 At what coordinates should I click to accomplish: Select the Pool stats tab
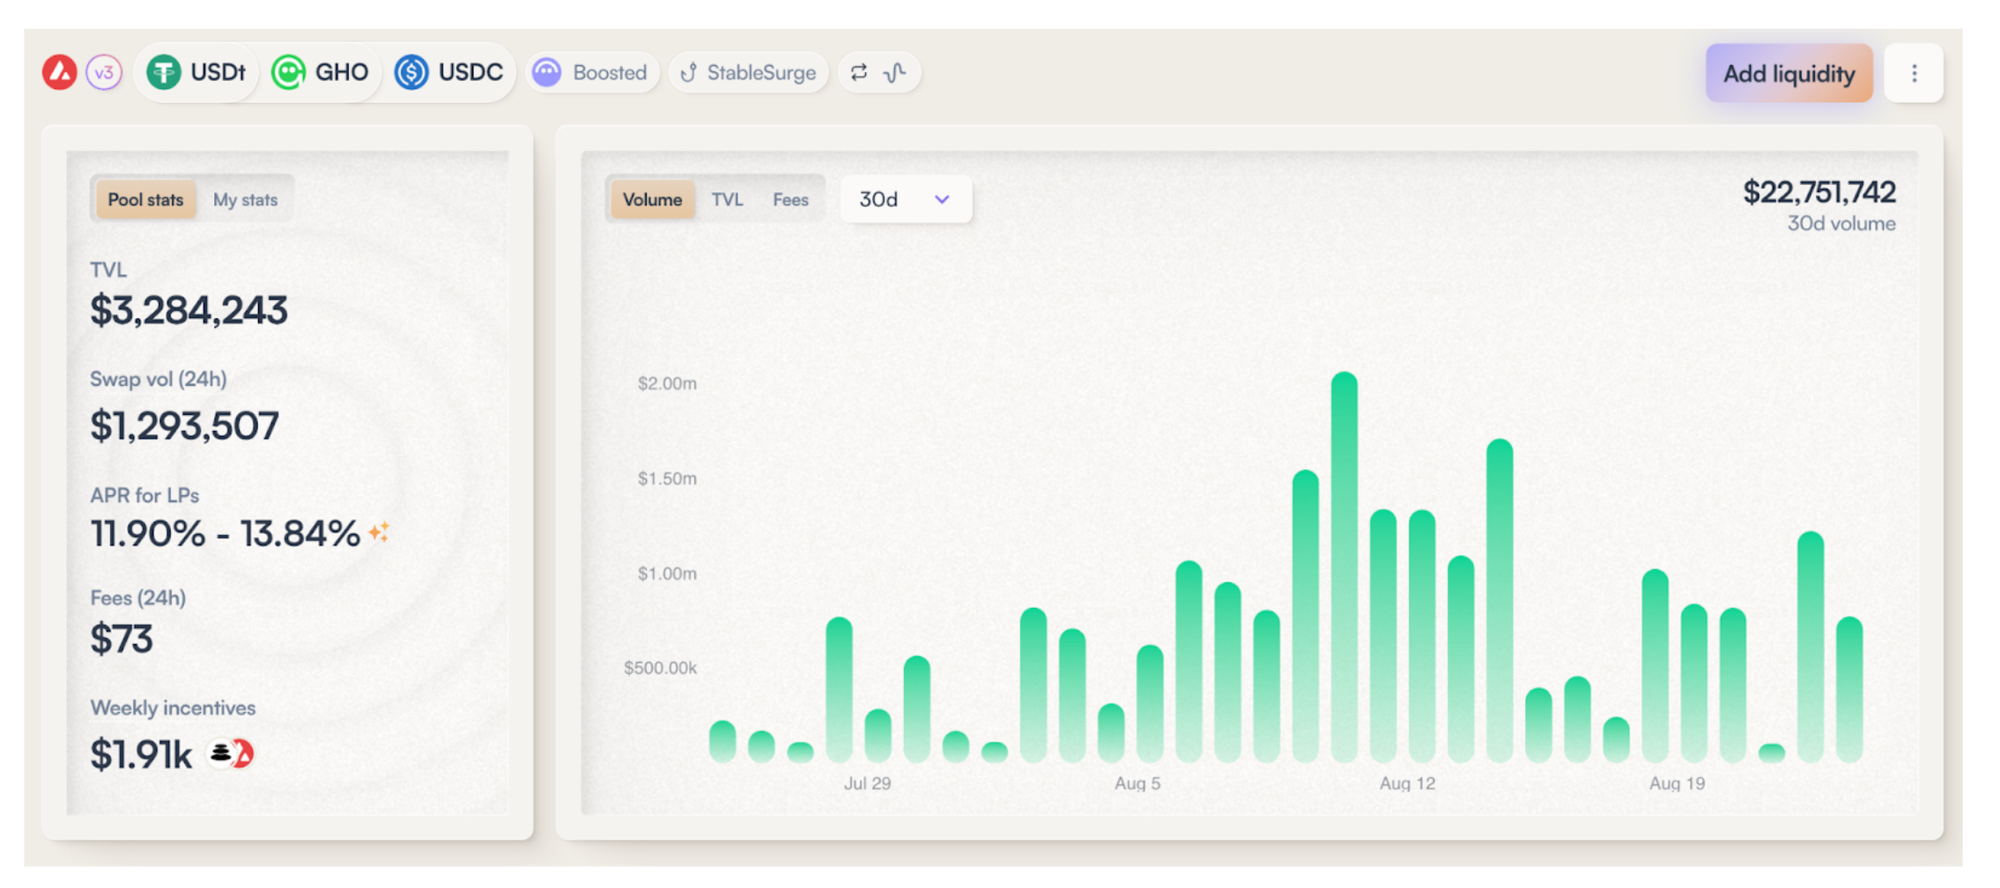click(x=146, y=199)
